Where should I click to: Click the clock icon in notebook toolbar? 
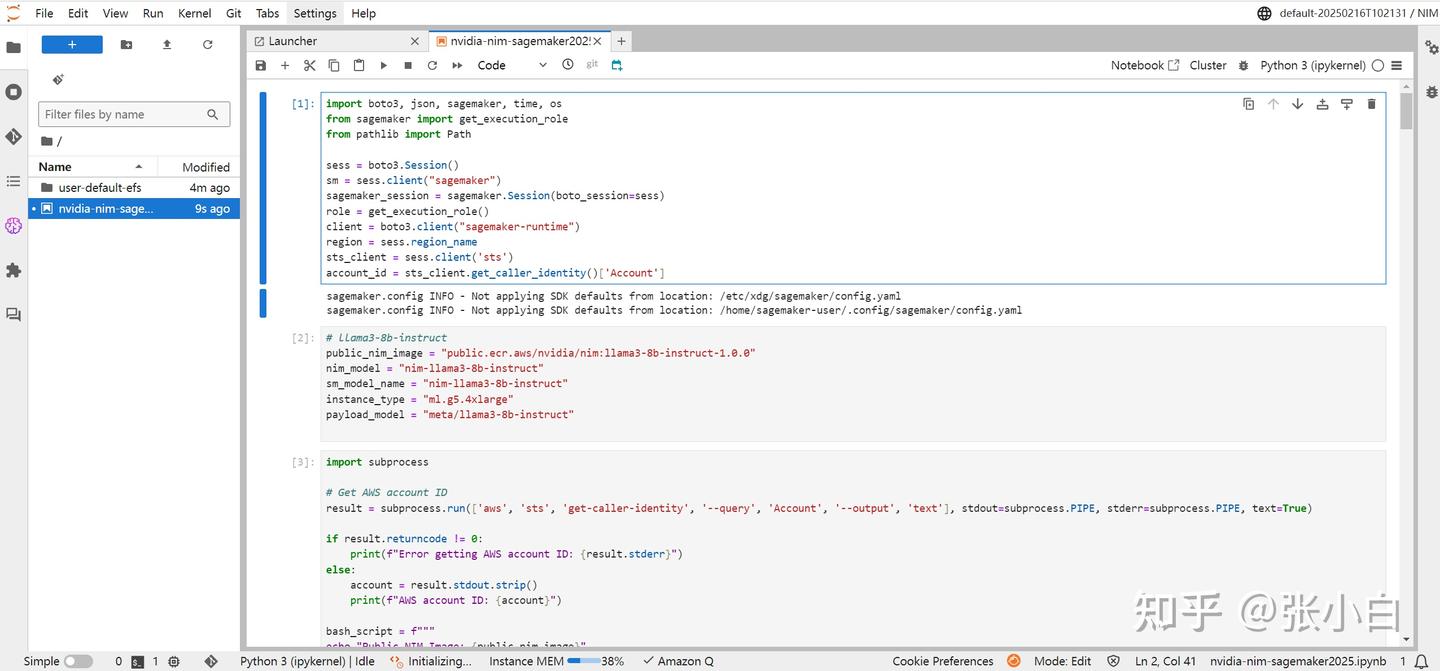568,65
